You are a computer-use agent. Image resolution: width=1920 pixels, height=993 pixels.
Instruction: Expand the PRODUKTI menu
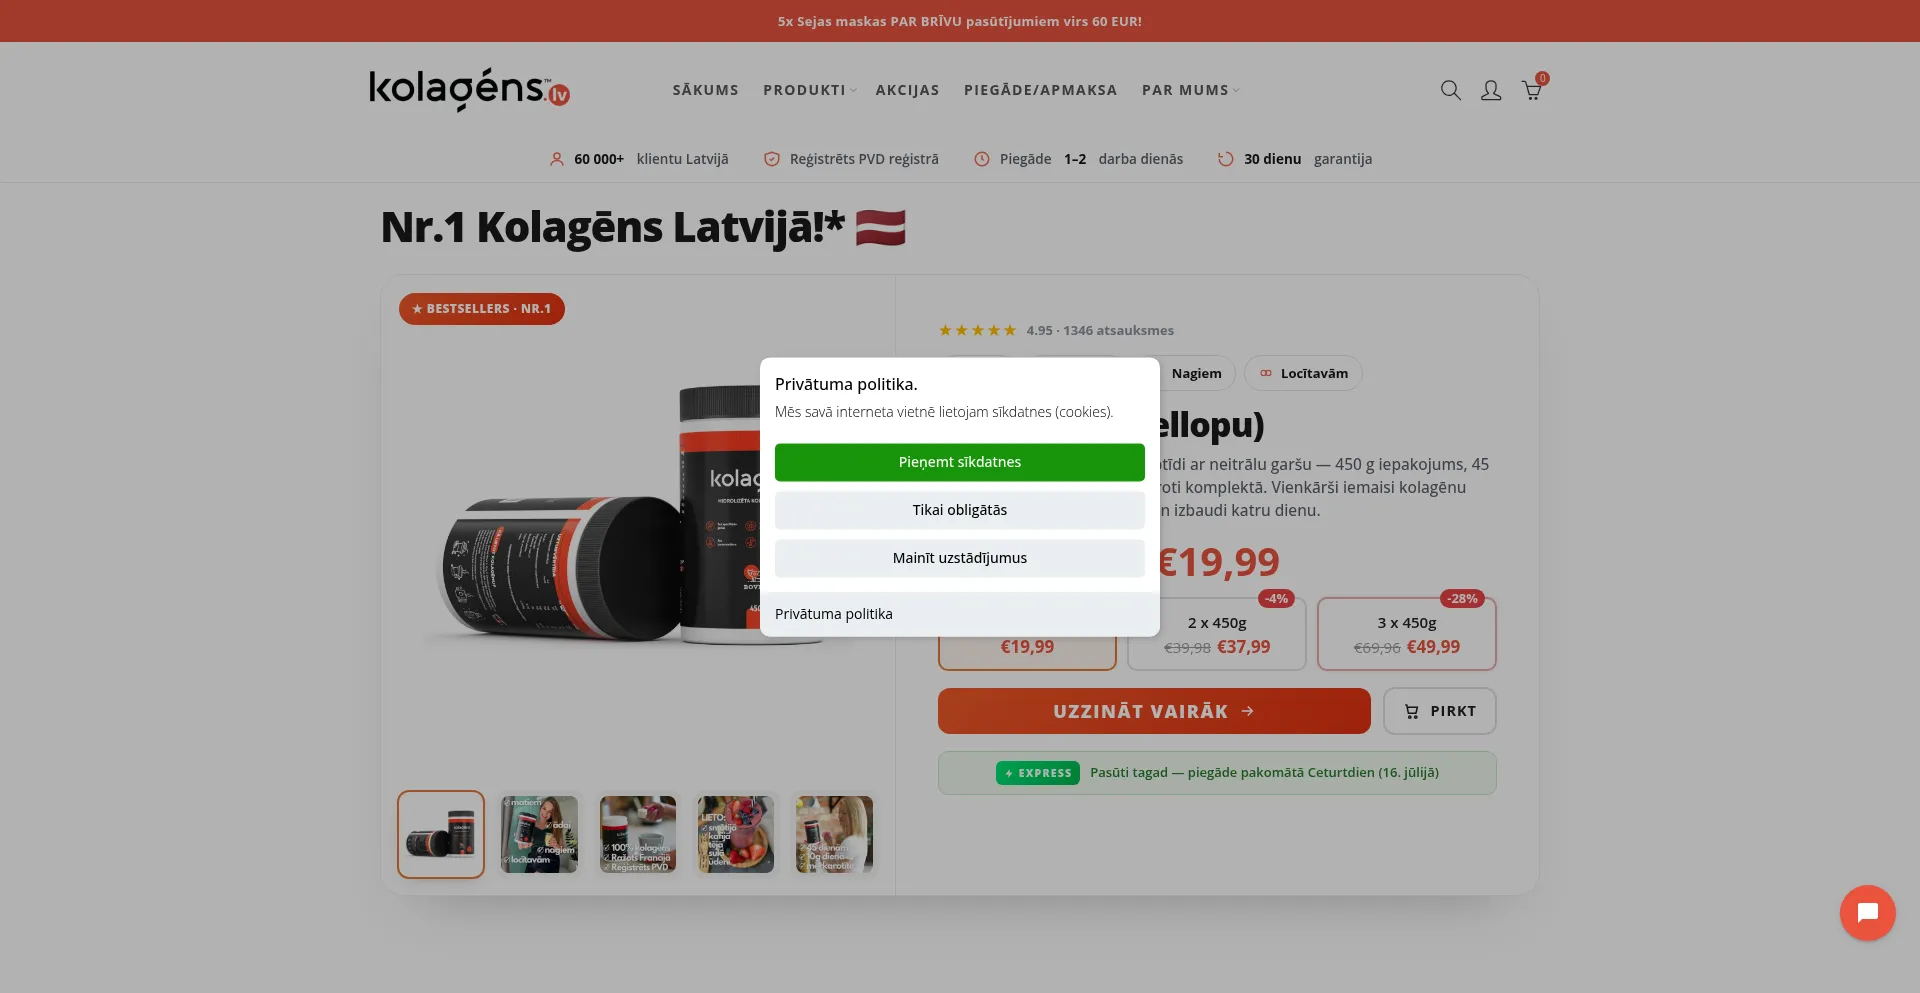tap(809, 90)
